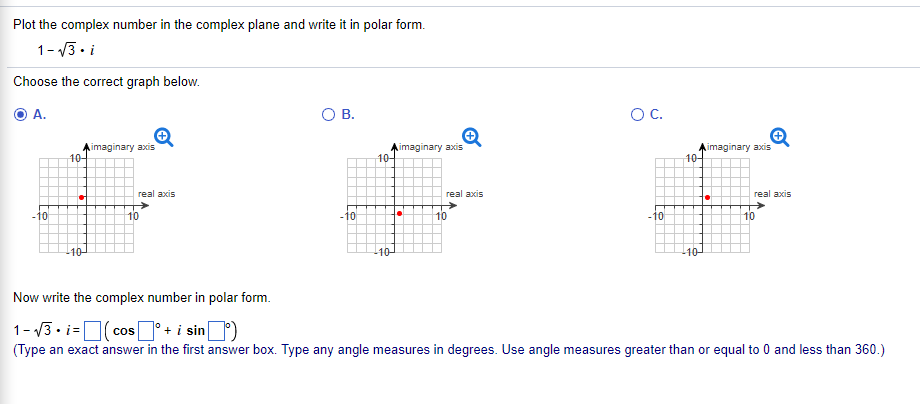Click the "B." option label
The height and width of the screenshot is (404, 920).
tap(348, 115)
